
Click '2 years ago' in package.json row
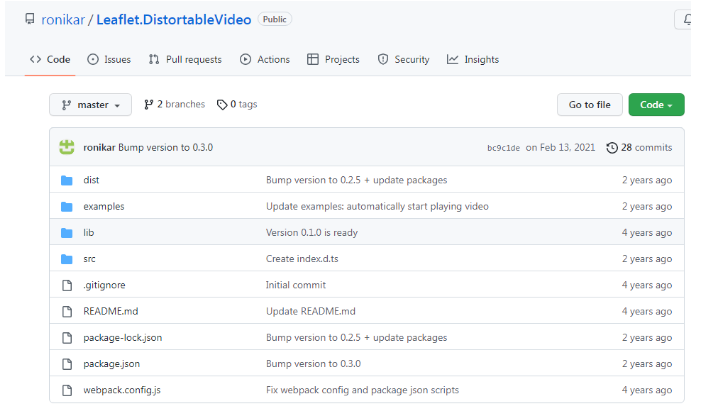point(647,364)
